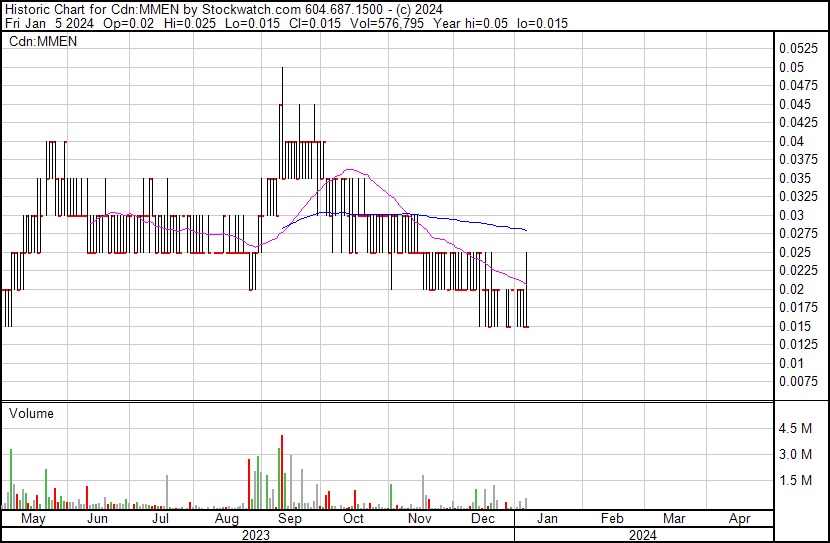This screenshot has height=543, width=830.
Task: Click the 0.035 price axis label
Action: 795,178
